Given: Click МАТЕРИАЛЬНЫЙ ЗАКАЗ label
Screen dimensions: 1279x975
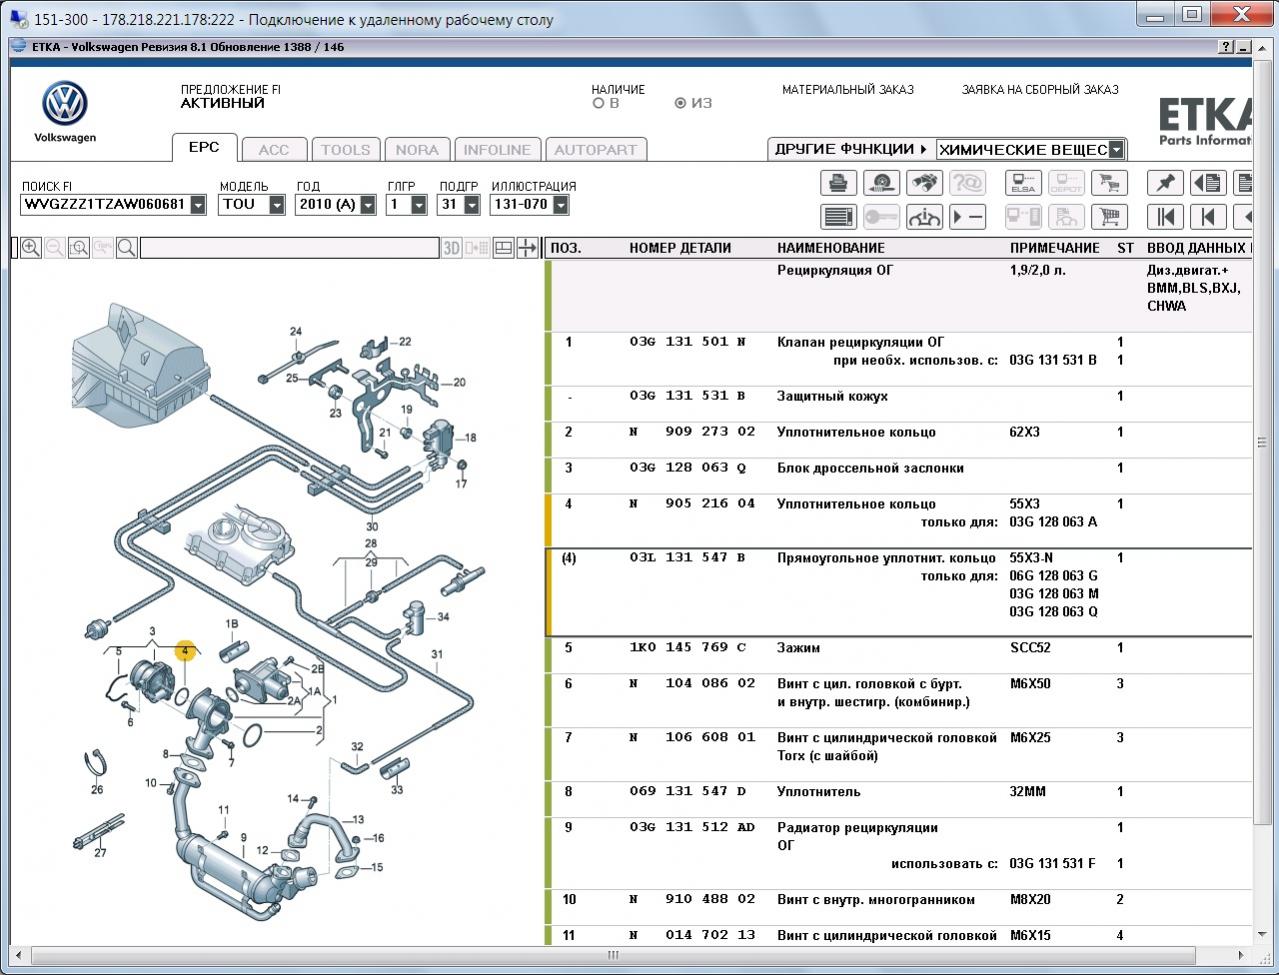Looking at the screenshot, I should [x=848, y=90].
